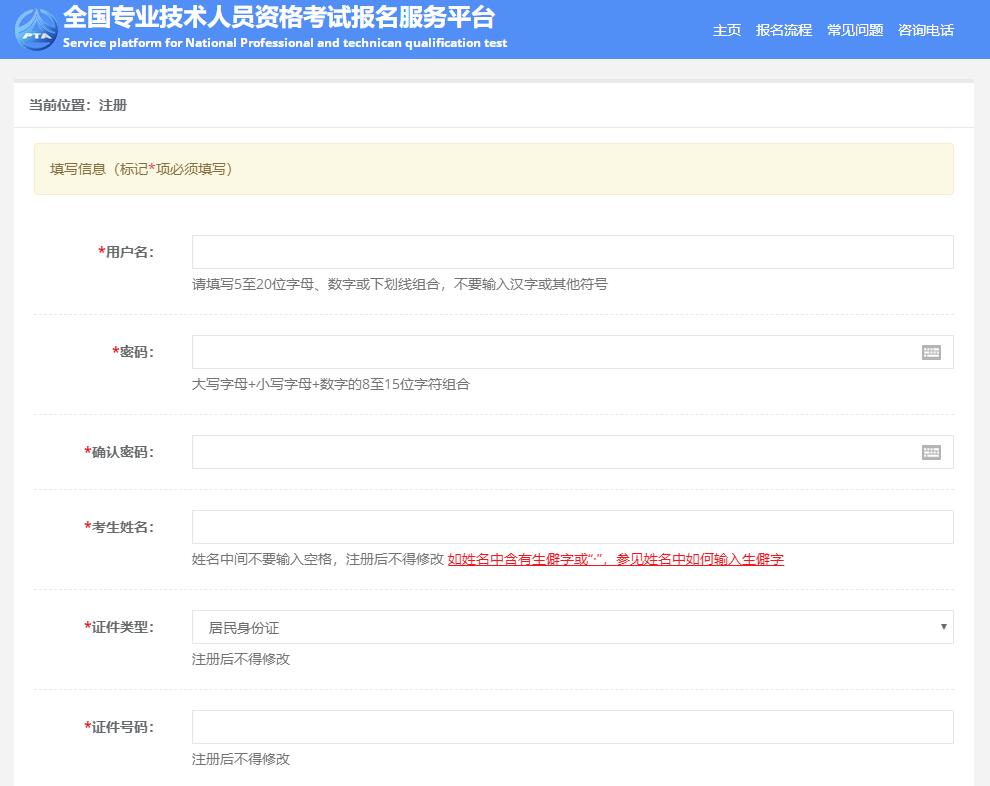Click the *用户名 field label
This screenshot has height=786, width=990.
(126, 252)
